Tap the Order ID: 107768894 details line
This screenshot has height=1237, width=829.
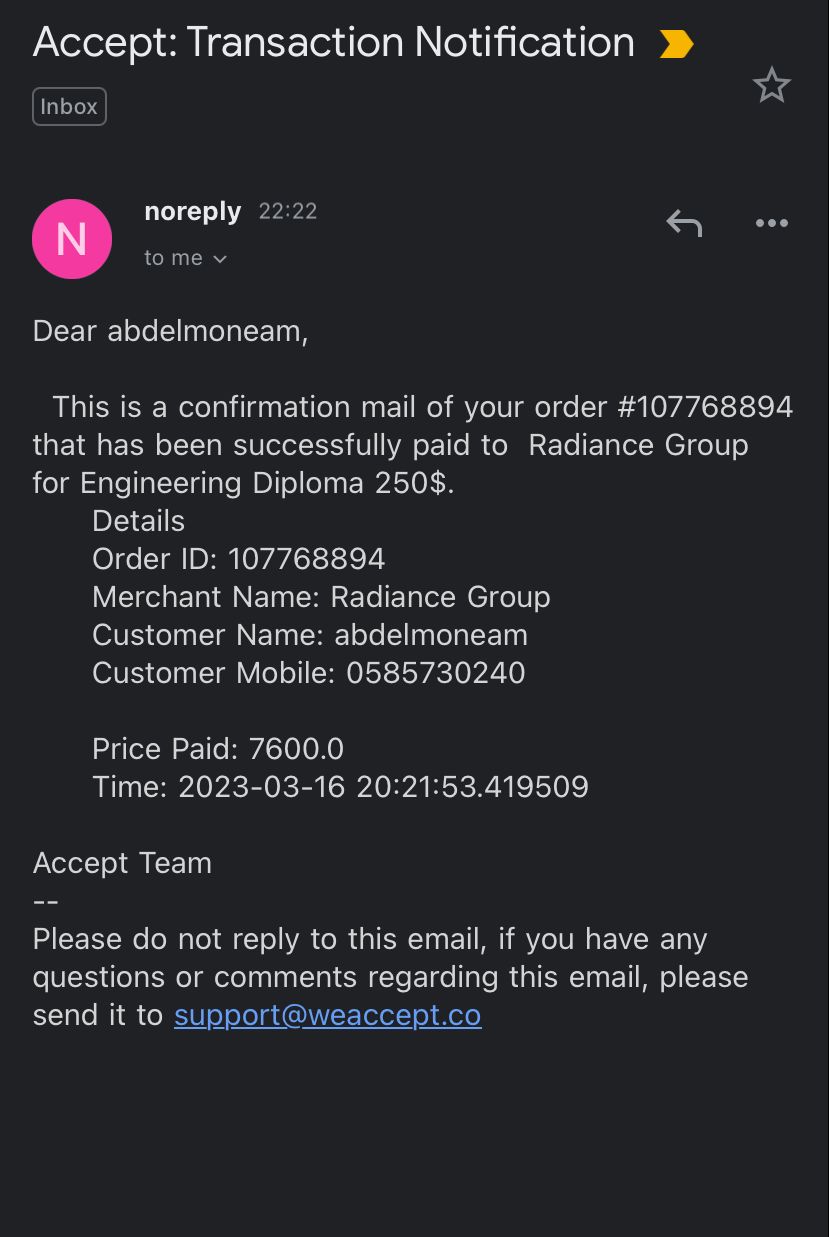pos(239,559)
